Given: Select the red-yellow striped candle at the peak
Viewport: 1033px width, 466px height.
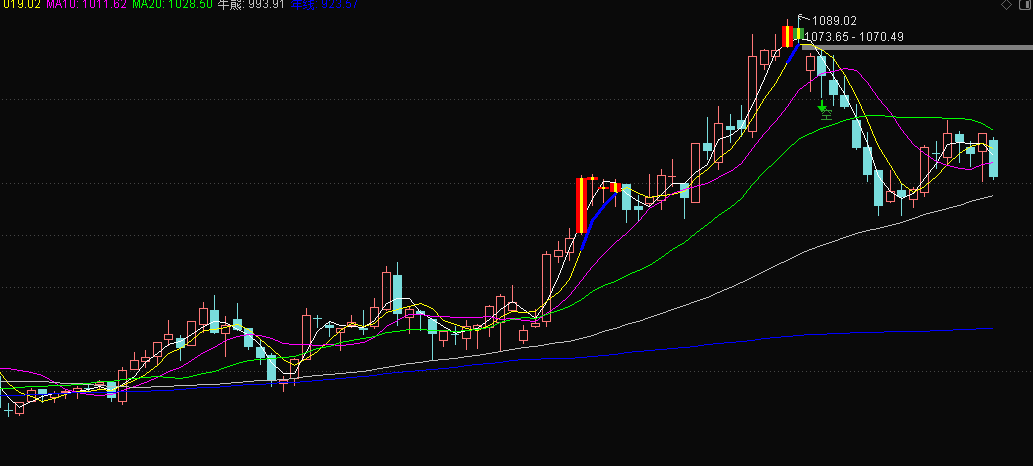Looking at the screenshot, I should tap(787, 36).
